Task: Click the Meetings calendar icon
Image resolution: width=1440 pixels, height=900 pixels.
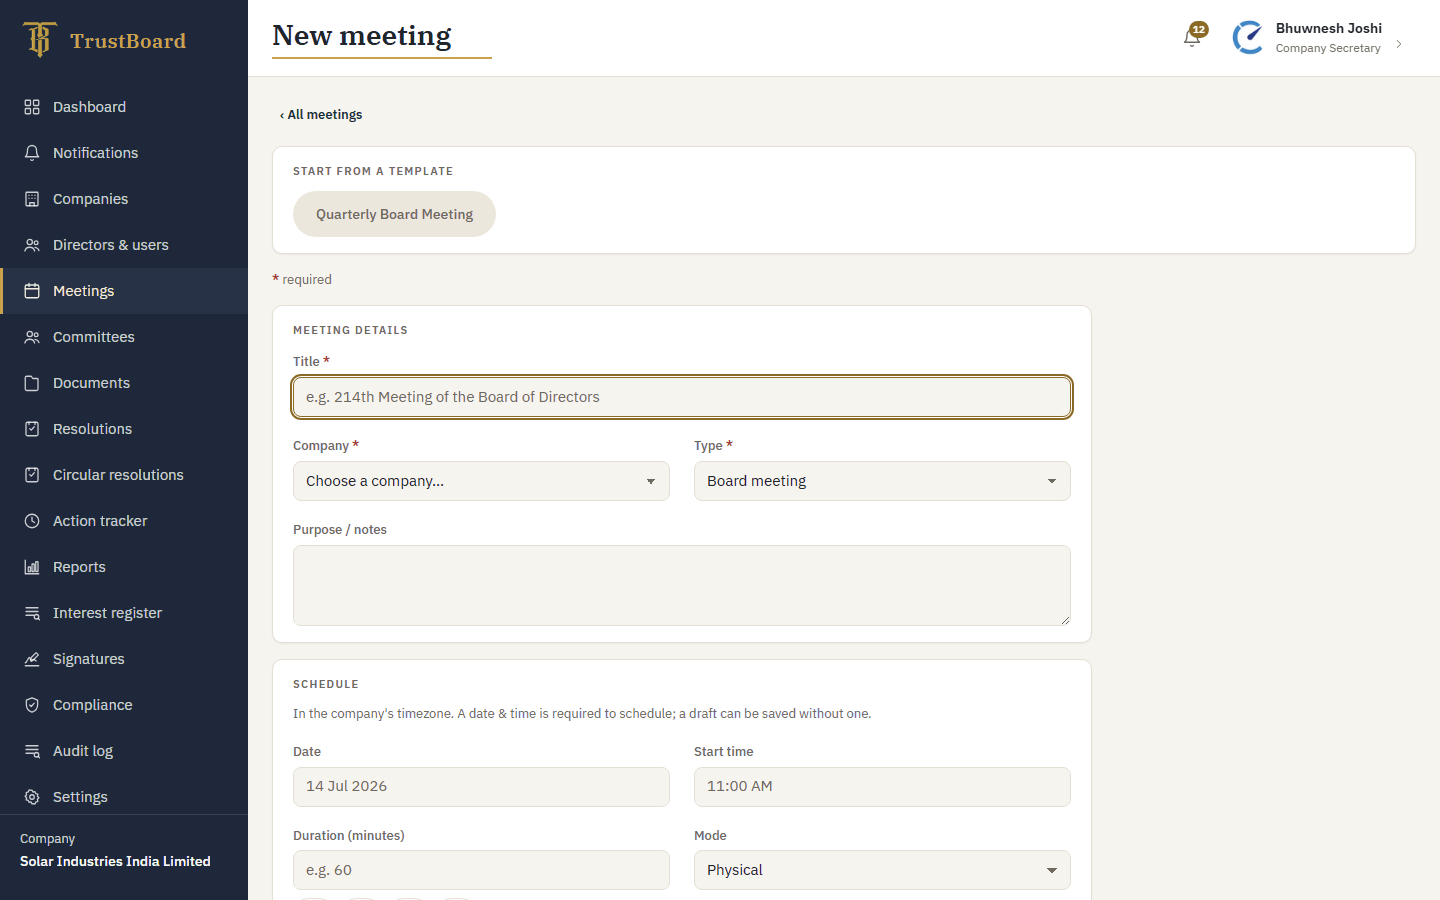Action: coord(32,291)
